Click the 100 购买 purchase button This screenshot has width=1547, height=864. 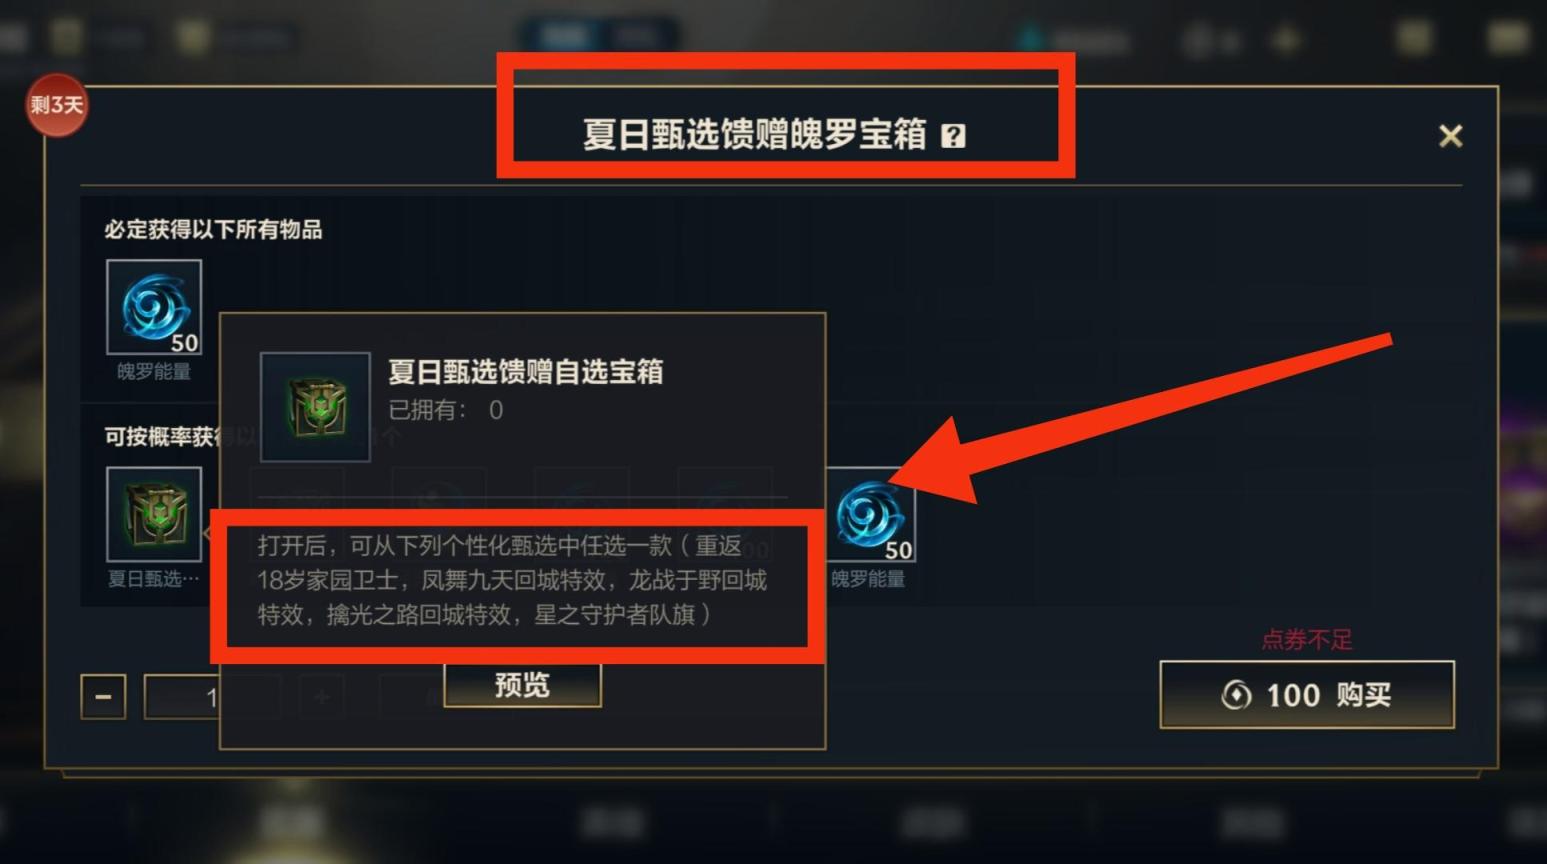pos(1307,695)
